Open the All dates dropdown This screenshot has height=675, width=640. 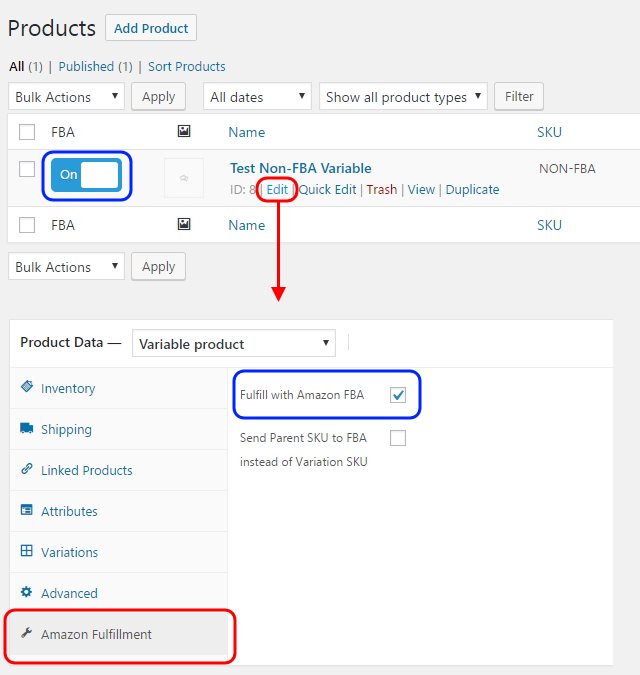[x=257, y=97]
